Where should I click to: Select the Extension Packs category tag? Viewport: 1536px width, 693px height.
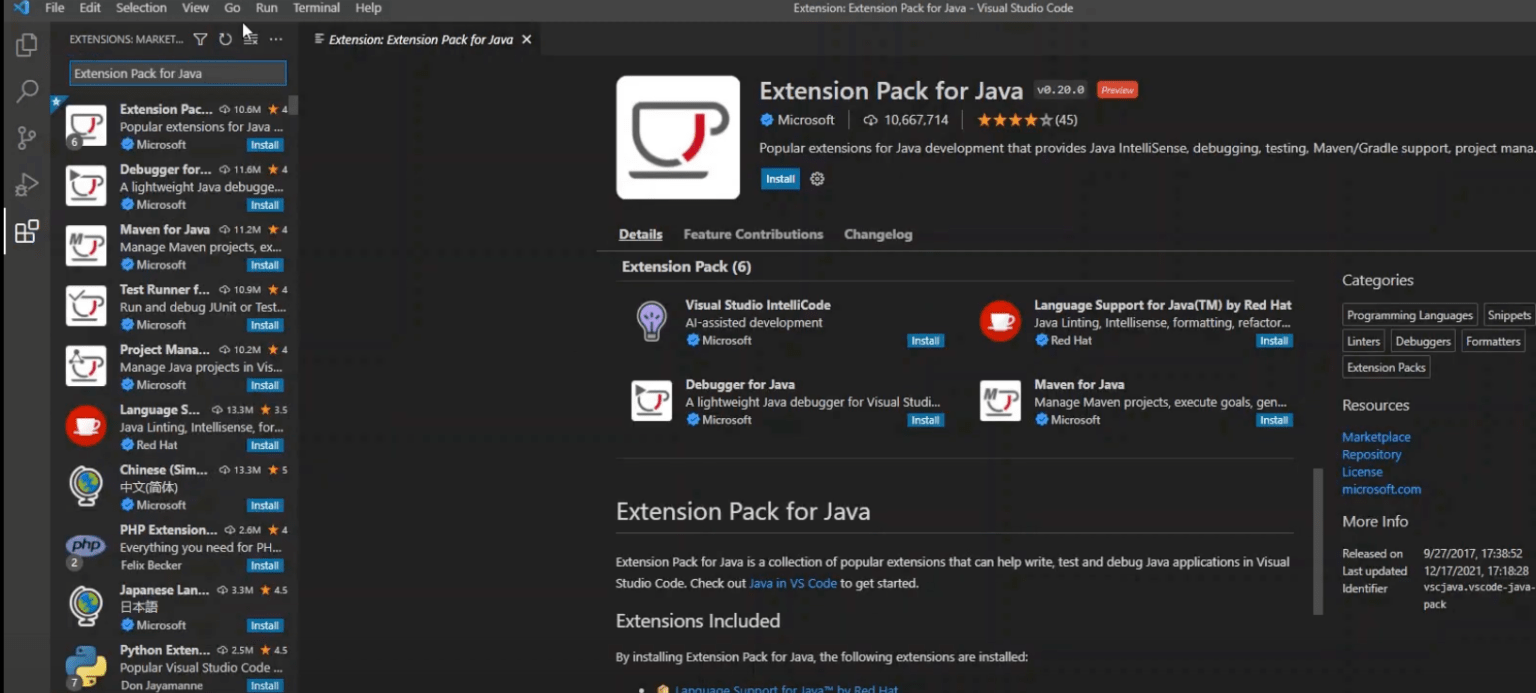(1386, 367)
